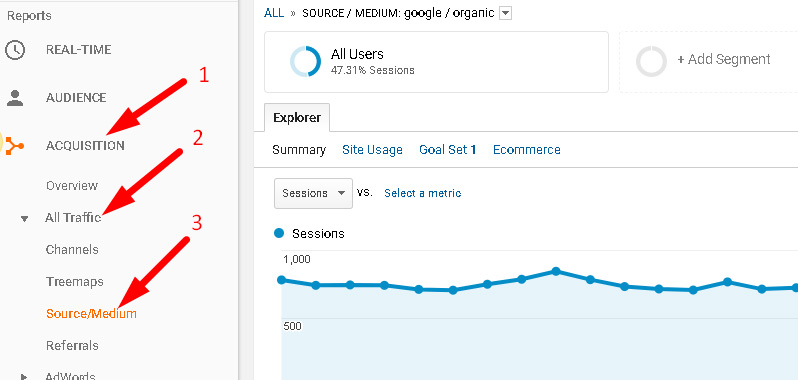
Task: Open Real-Time reports via clock icon
Action: pyautogui.click(x=15, y=50)
